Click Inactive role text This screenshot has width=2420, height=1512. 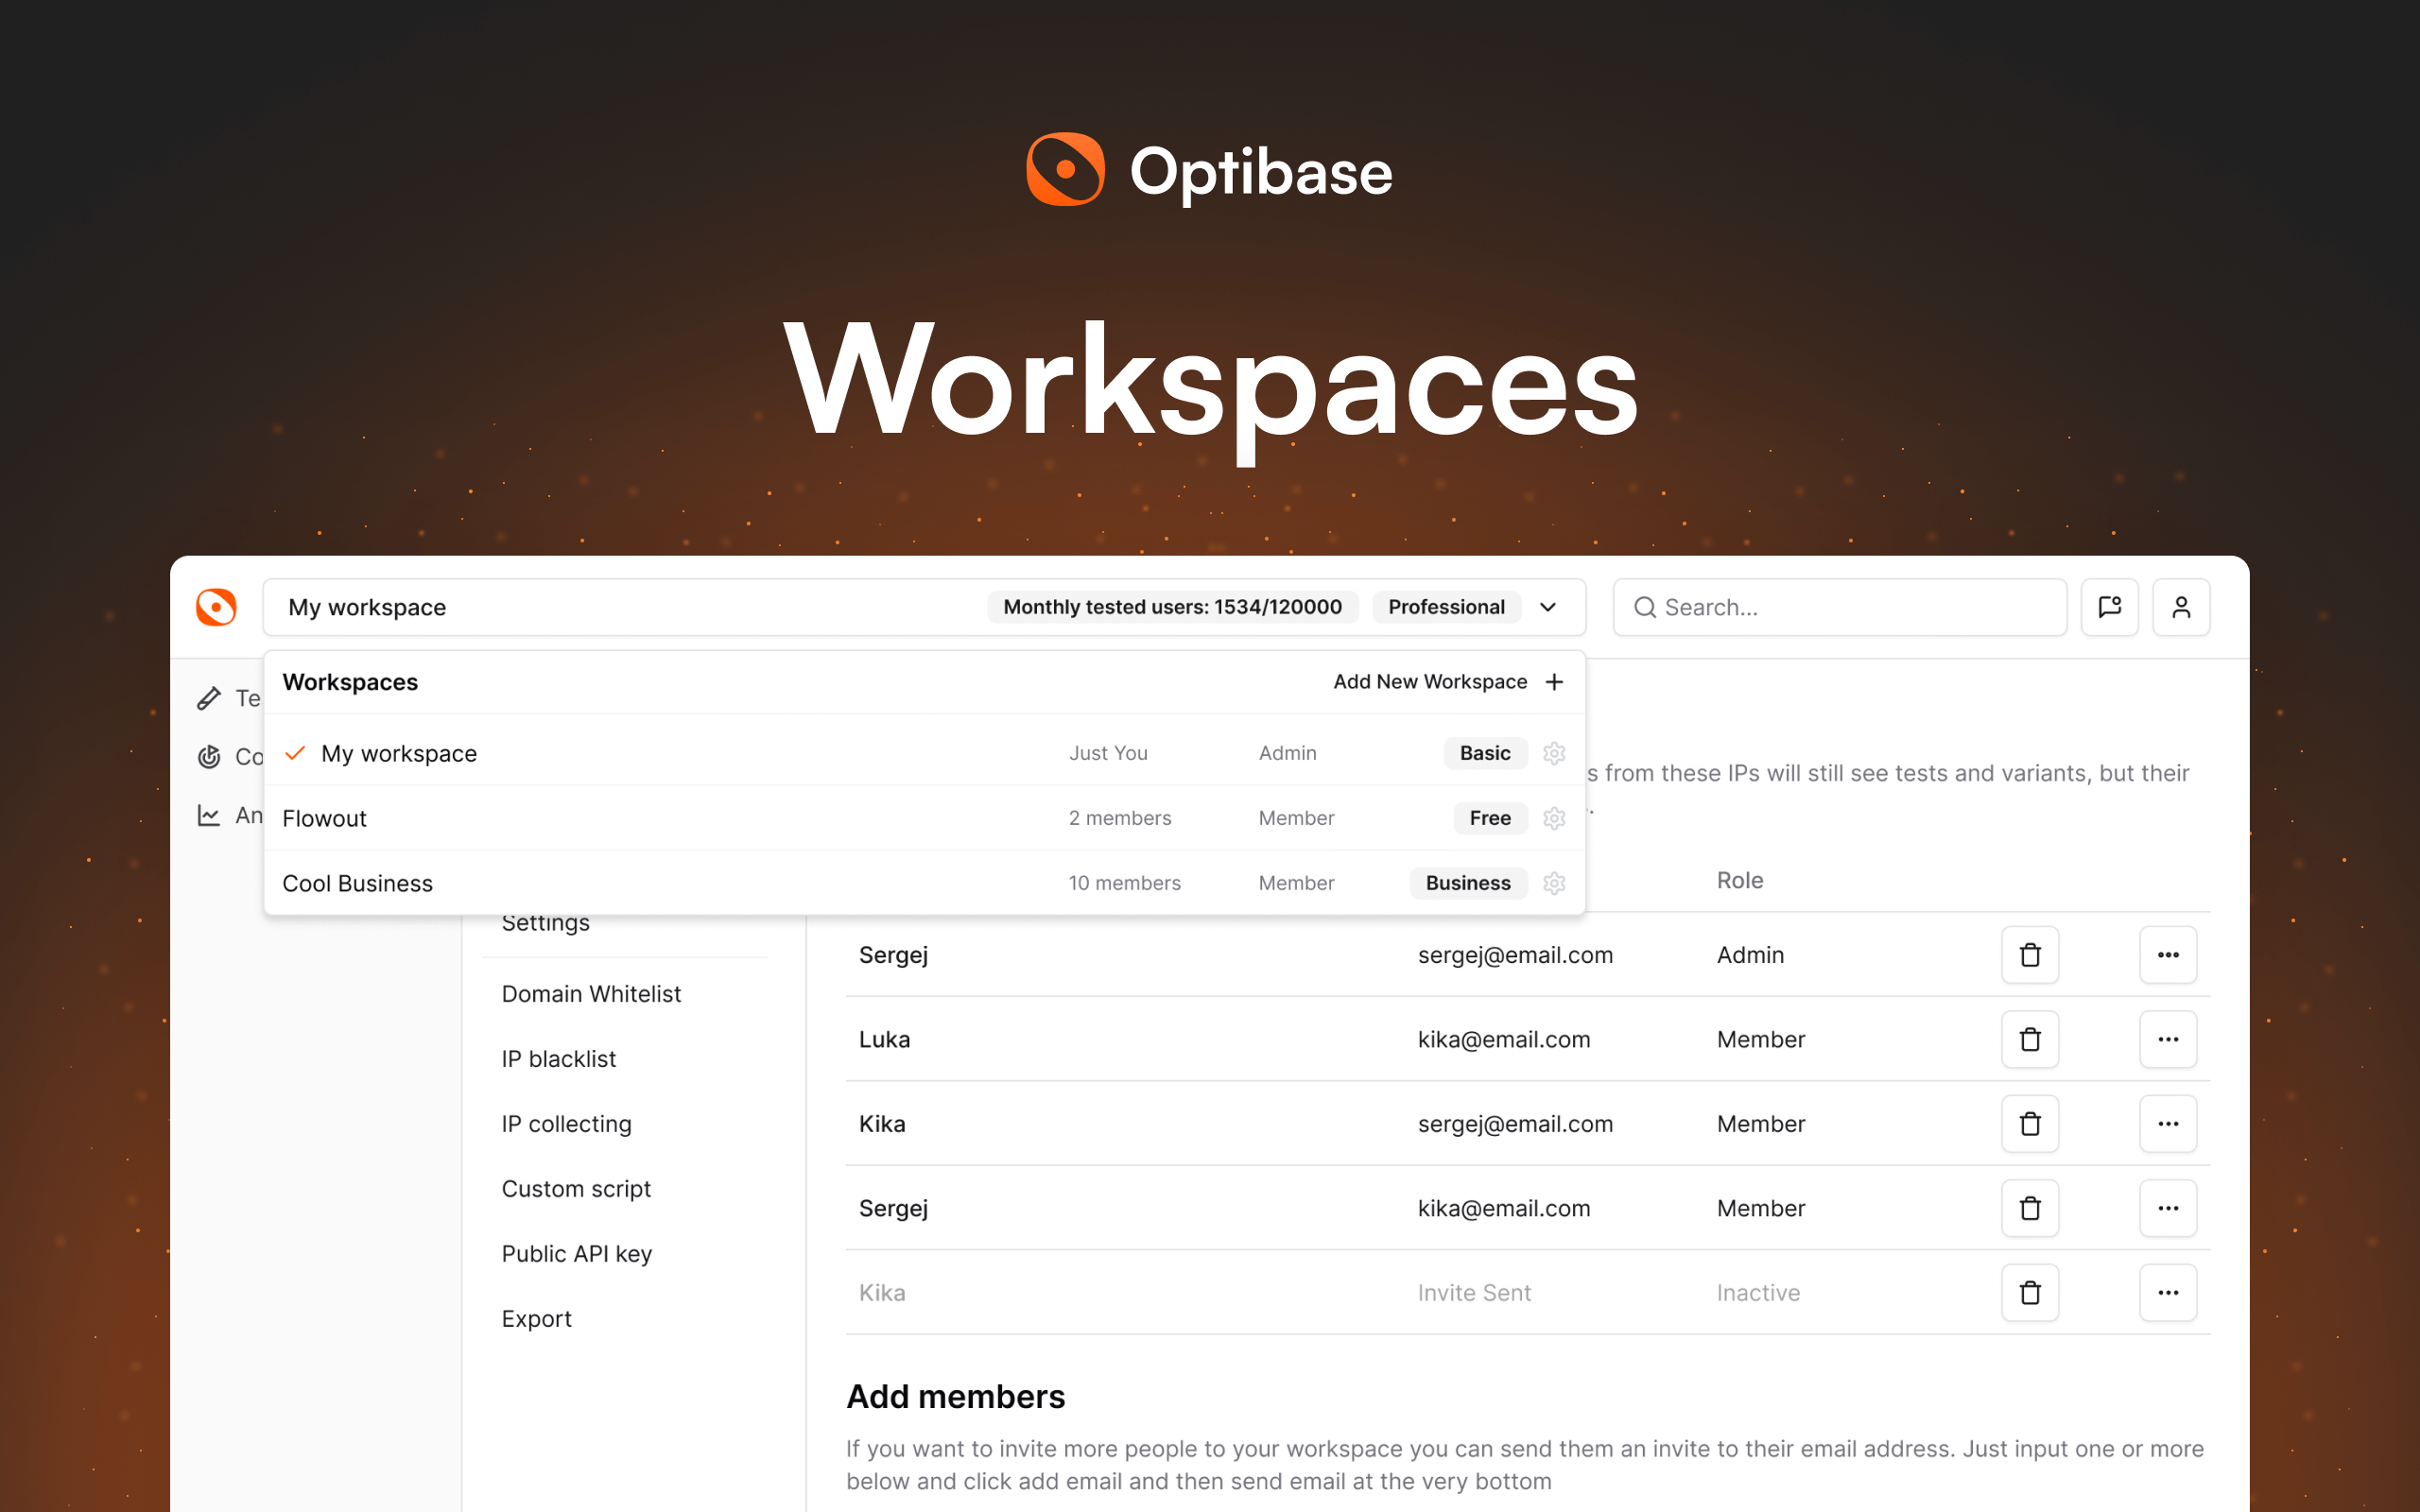click(1758, 1293)
